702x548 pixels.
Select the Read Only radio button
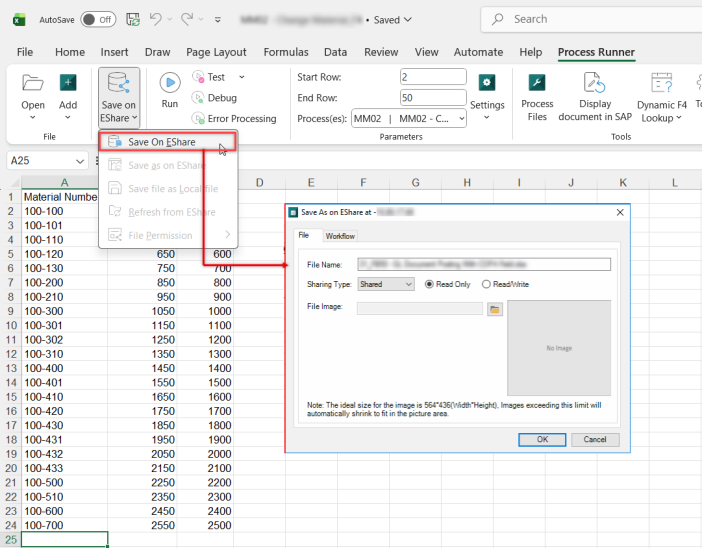(x=429, y=284)
